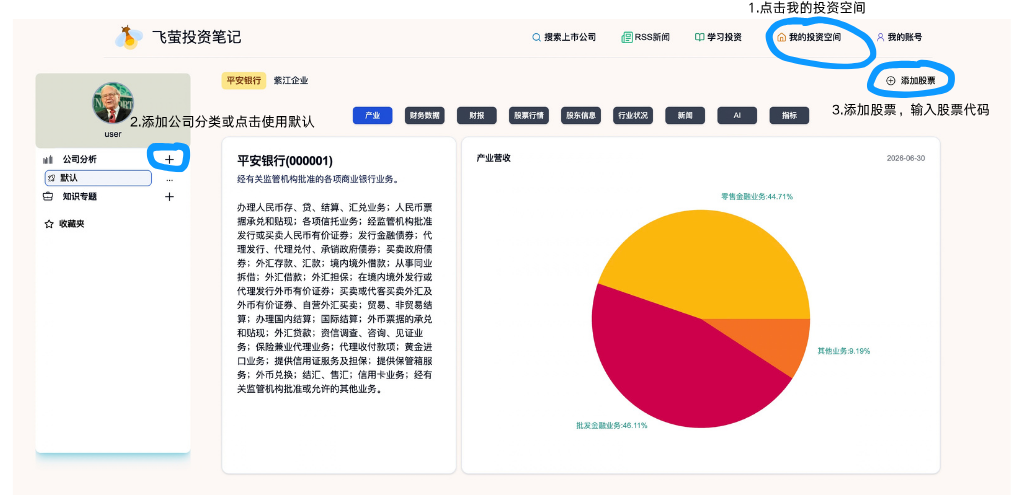
Task: Switch to 财报 tab
Action: (477, 116)
